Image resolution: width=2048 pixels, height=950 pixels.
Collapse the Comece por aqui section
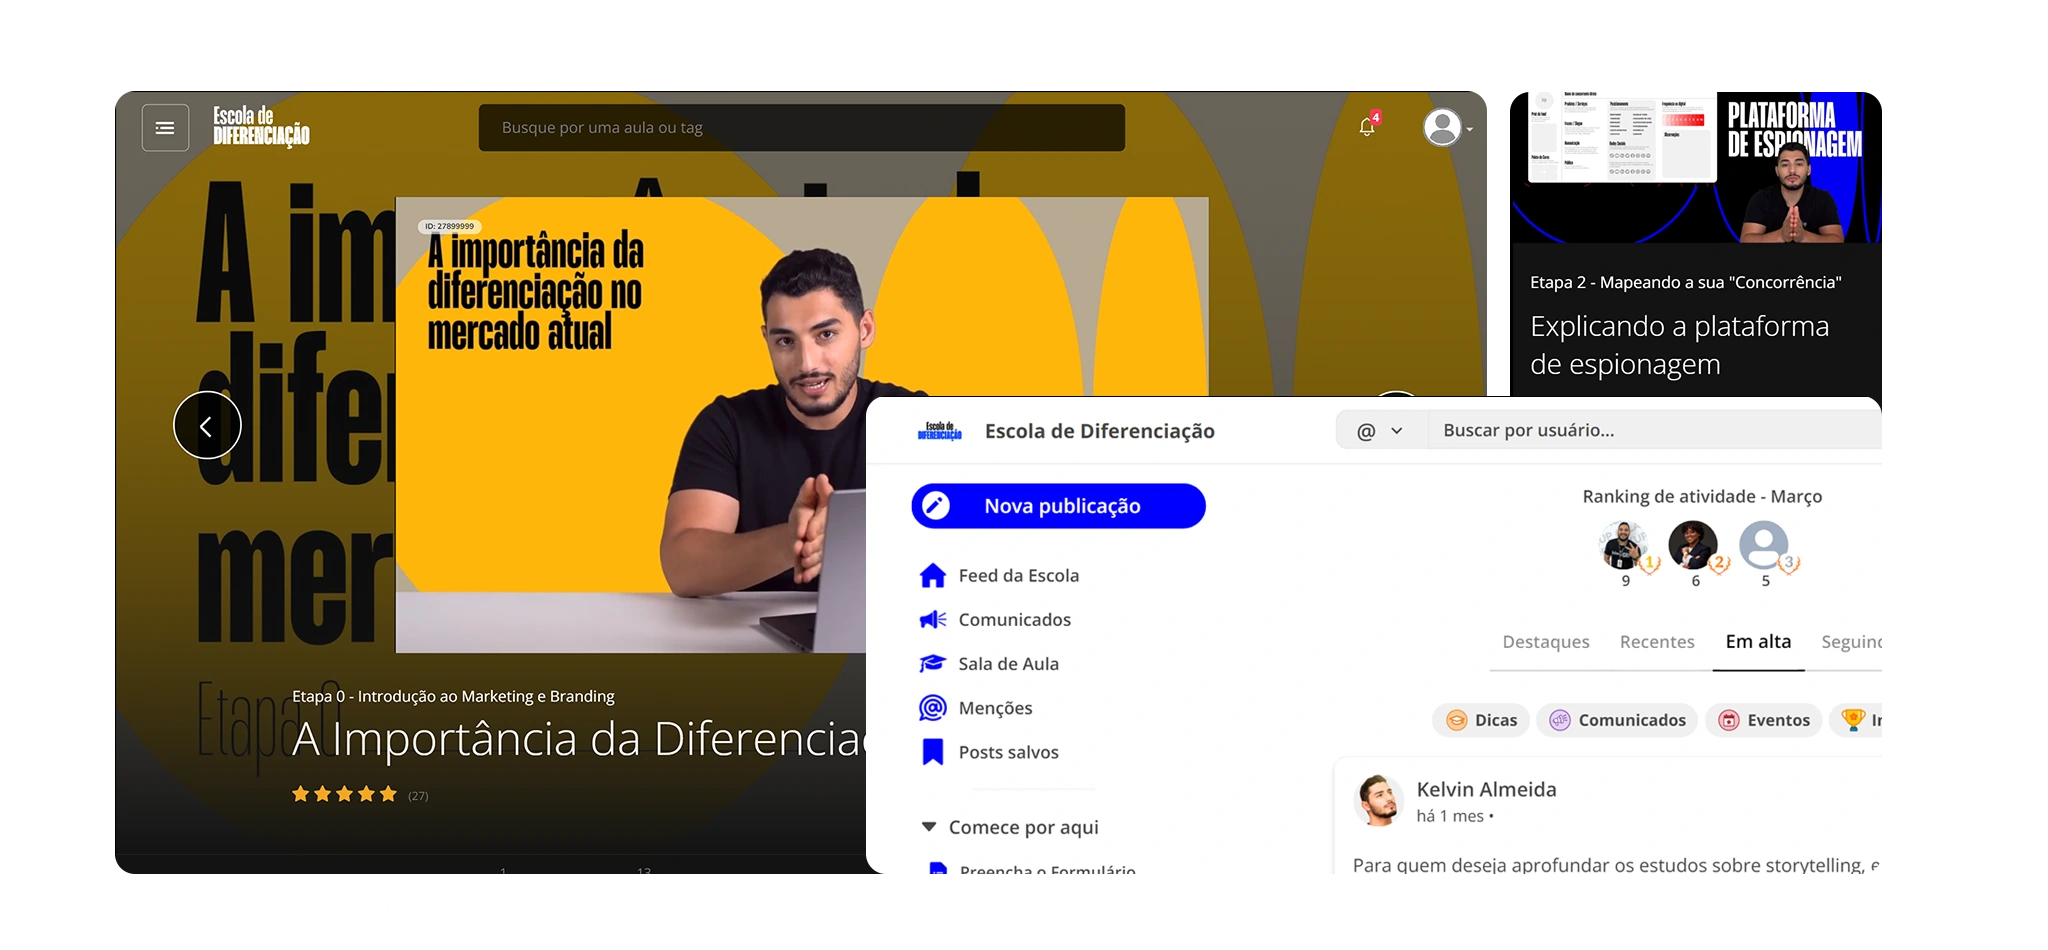(x=929, y=827)
